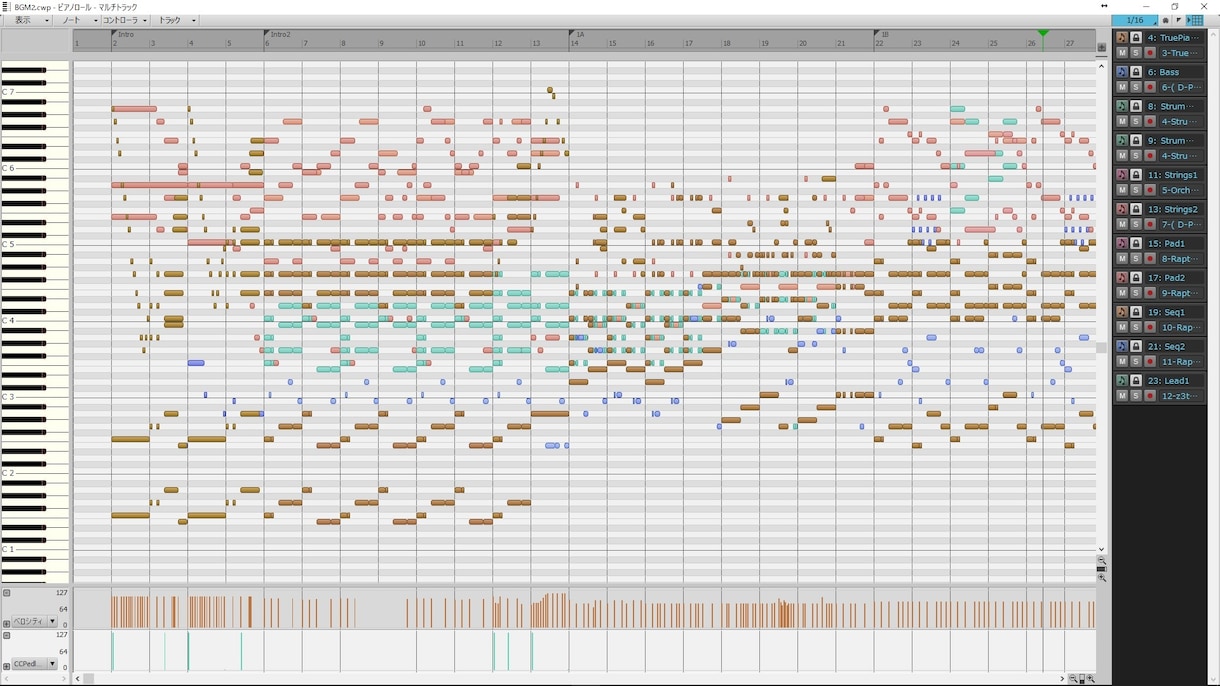Collapse the CCPedal controller lane
1220x686 pixels.
coord(6,635)
